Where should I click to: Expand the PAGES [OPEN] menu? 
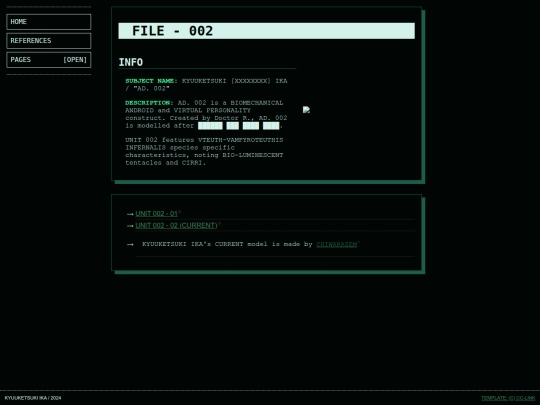[x=49, y=60]
